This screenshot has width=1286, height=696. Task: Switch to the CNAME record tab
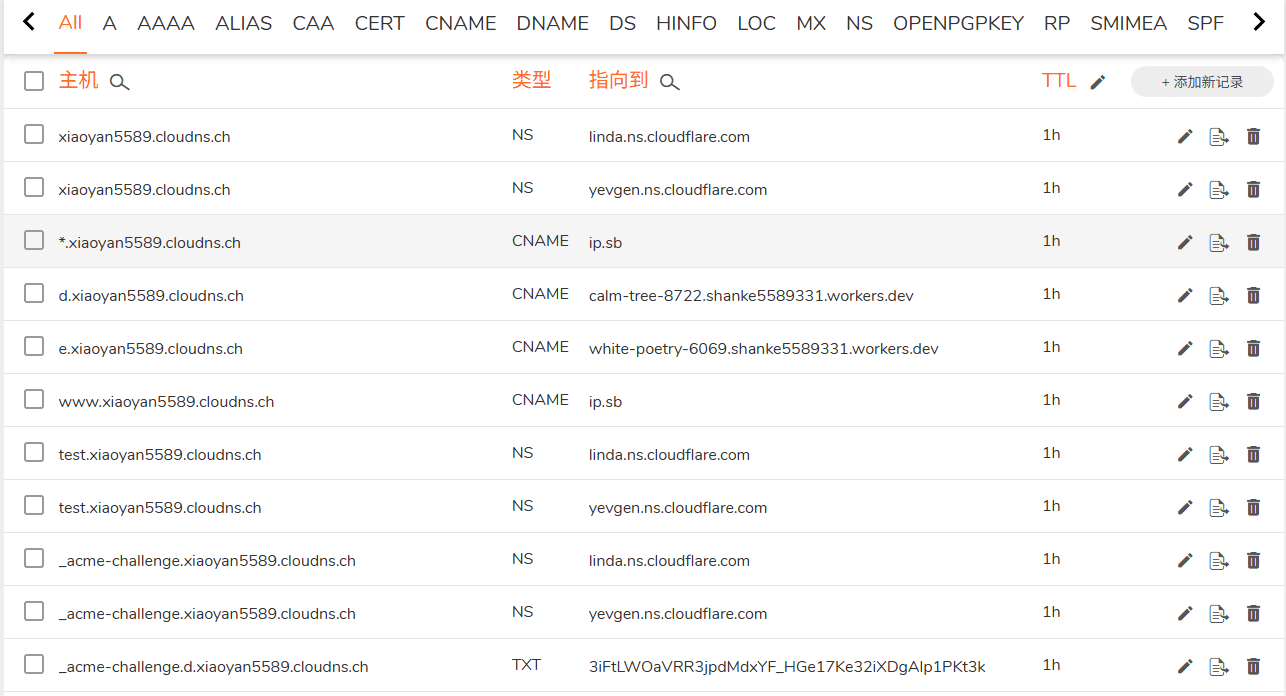(460, 23)
